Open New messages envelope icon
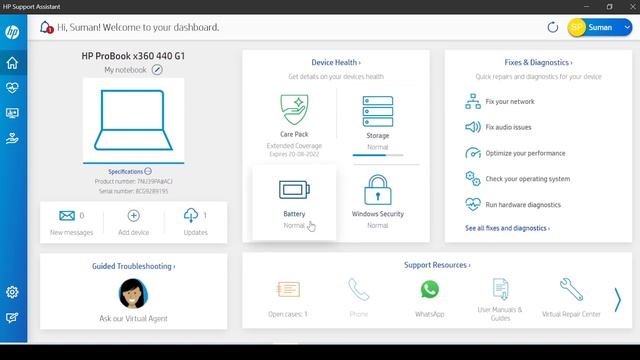This screenshot has width=640, height=360. (67, 216)
